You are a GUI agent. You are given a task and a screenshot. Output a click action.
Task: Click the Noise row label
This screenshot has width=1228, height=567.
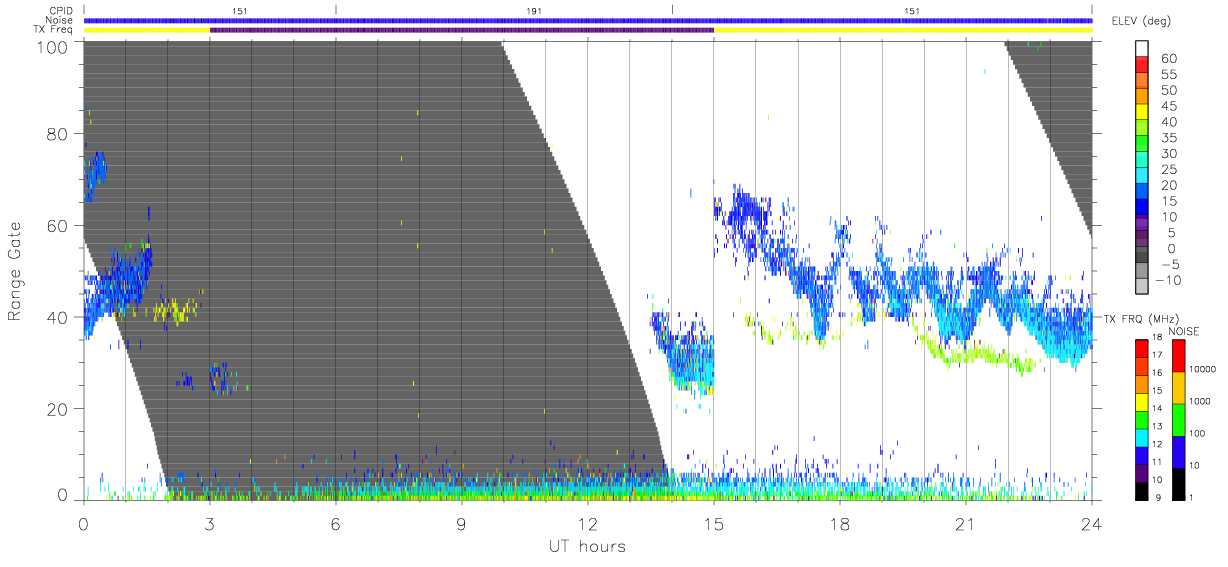click(x=61, y=20)
